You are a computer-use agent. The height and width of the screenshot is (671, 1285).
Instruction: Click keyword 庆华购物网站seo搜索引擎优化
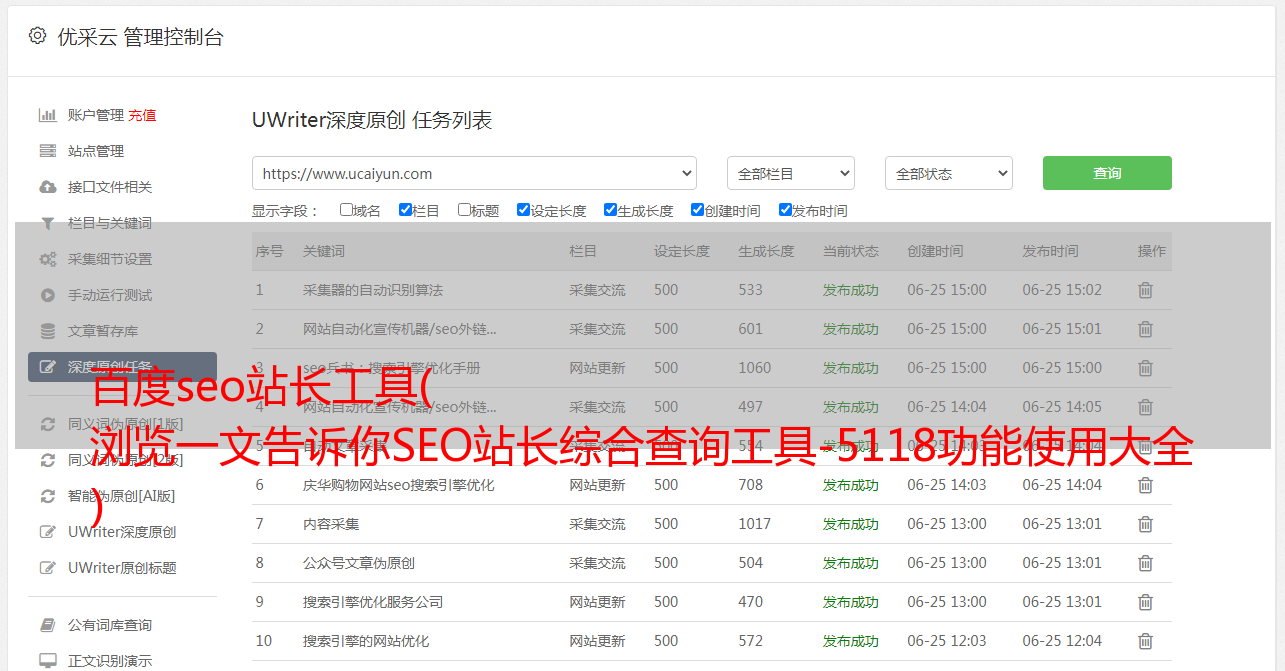tap(399, 485)
